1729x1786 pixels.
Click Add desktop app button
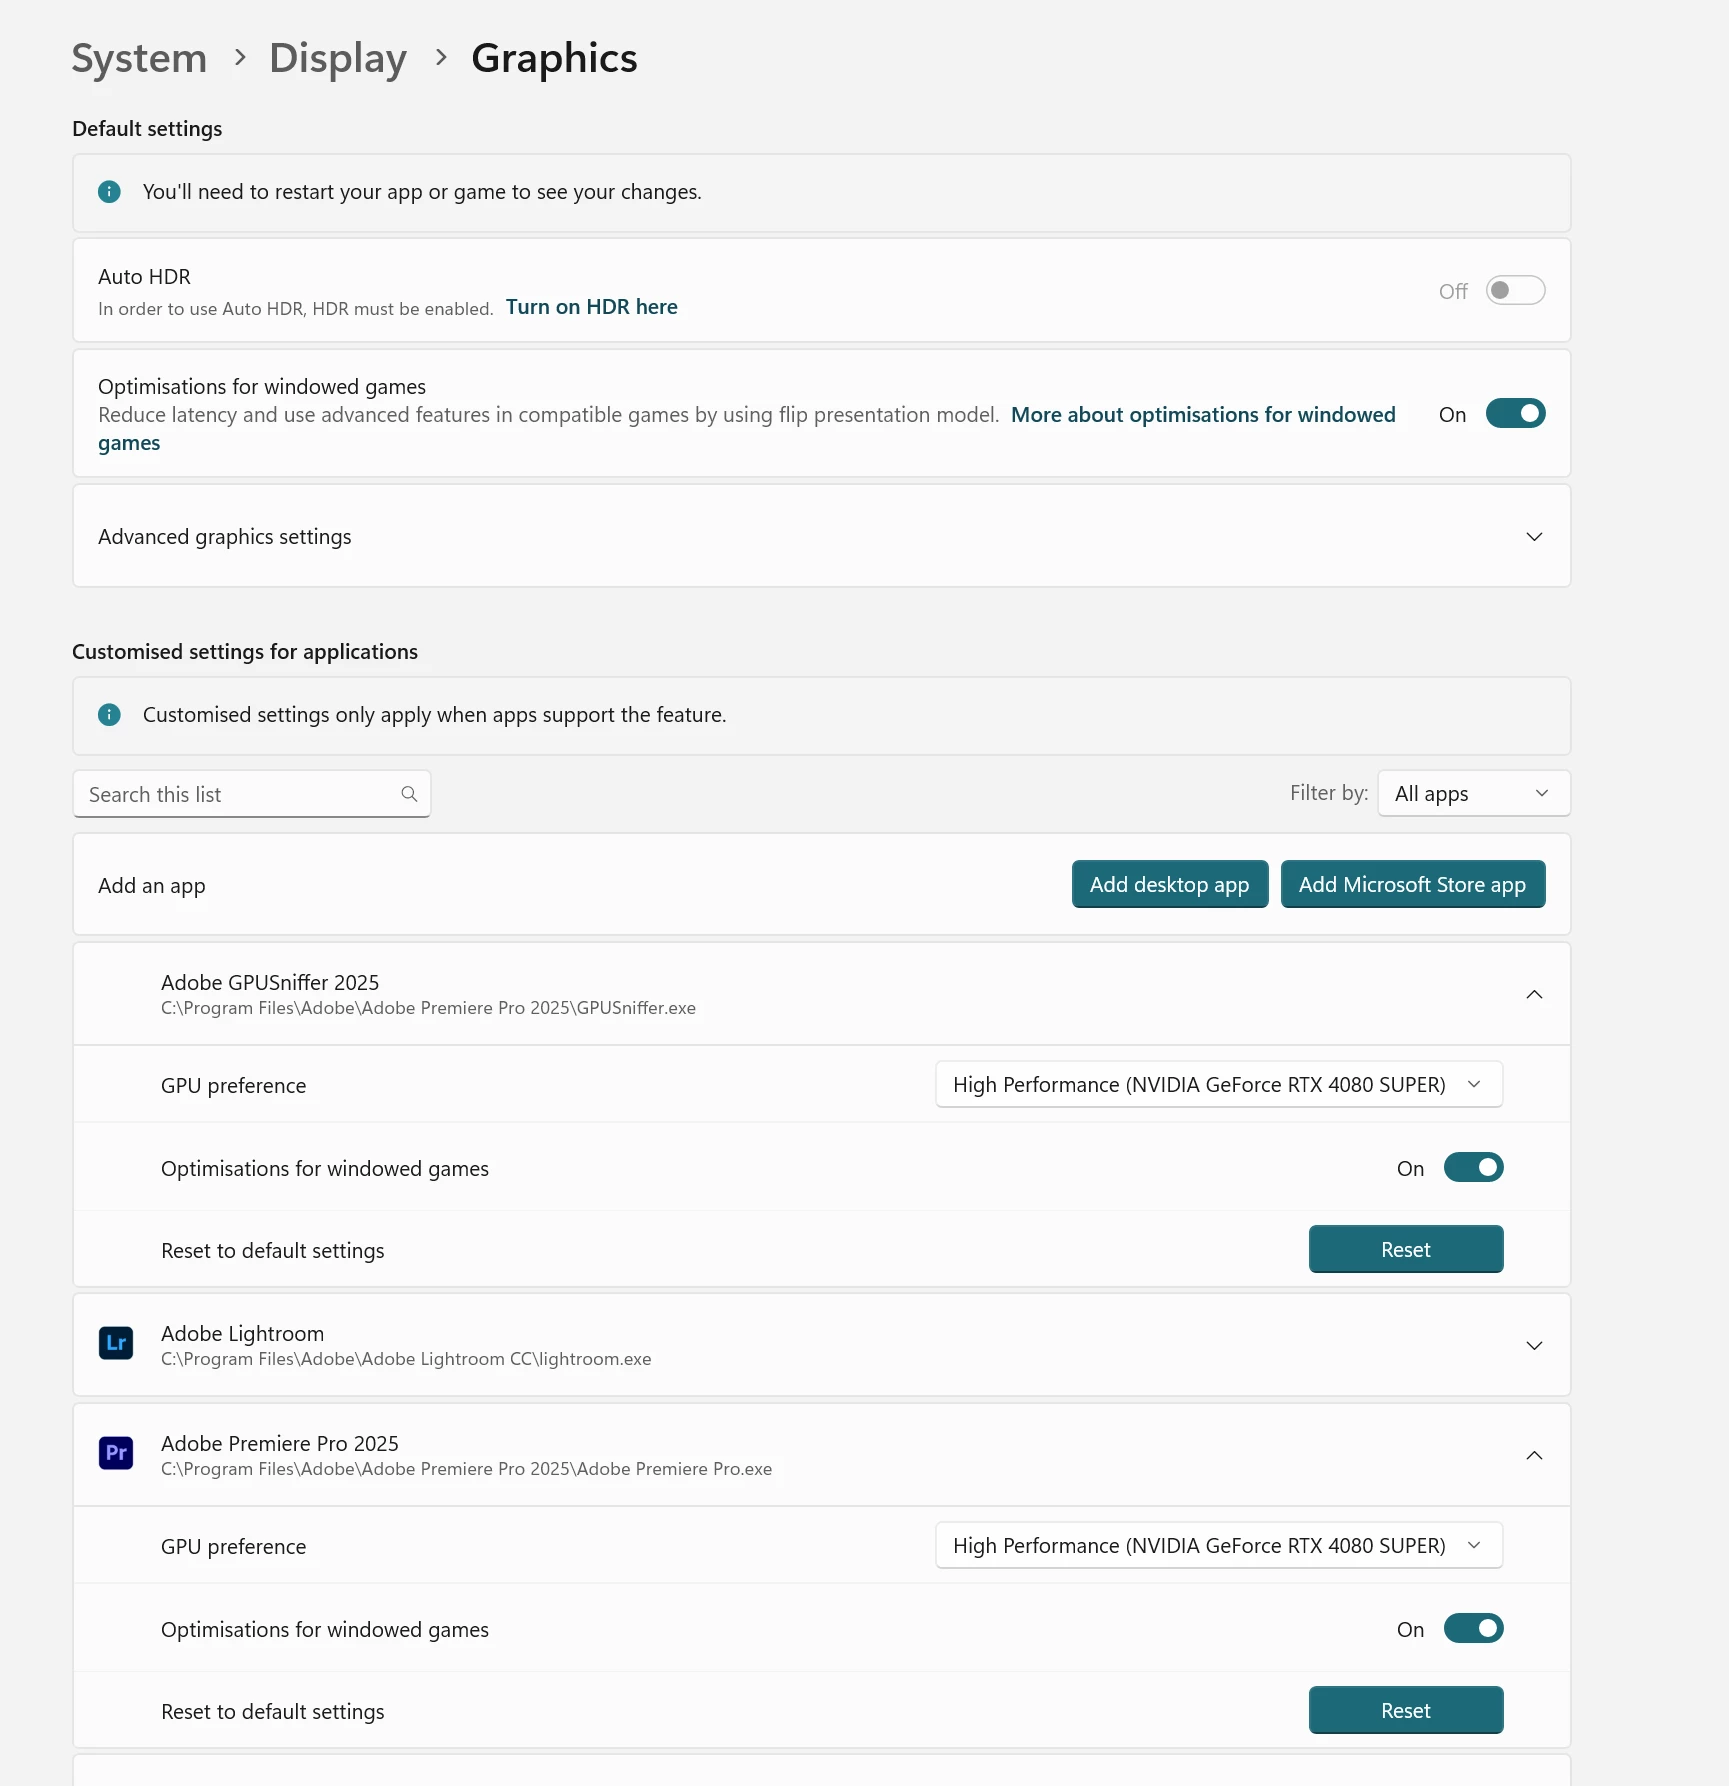click(1169, 885)
